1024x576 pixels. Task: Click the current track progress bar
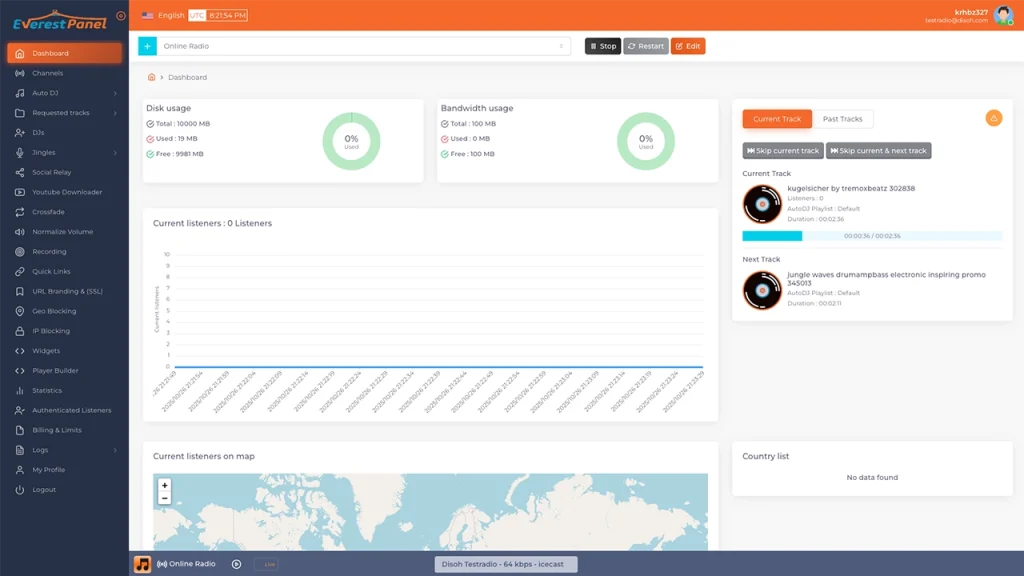[871, 236]
